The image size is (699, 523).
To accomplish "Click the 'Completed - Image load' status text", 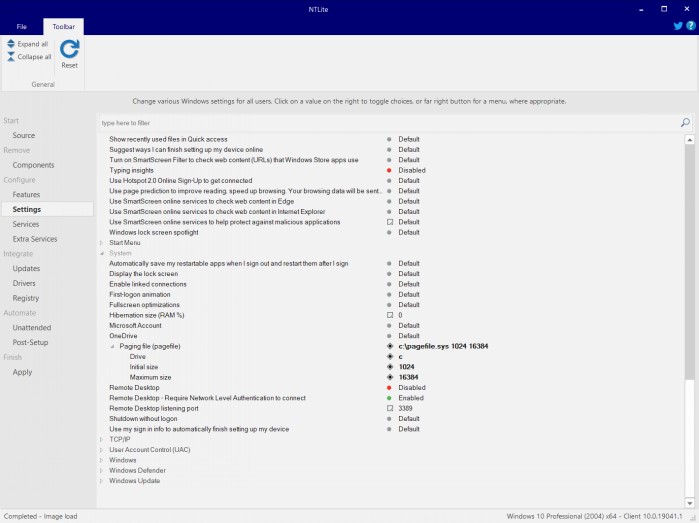I will tap(41, 516).
